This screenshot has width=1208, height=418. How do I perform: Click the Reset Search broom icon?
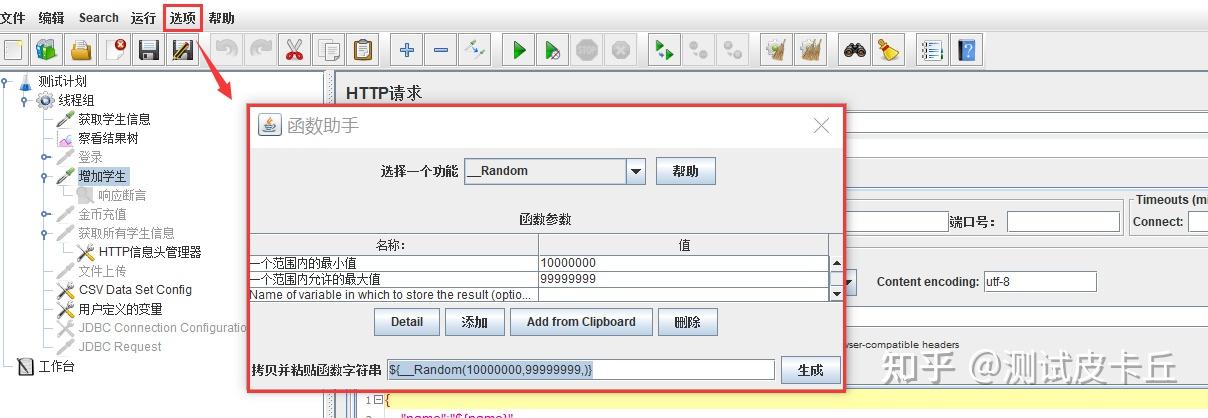(889, 49)
